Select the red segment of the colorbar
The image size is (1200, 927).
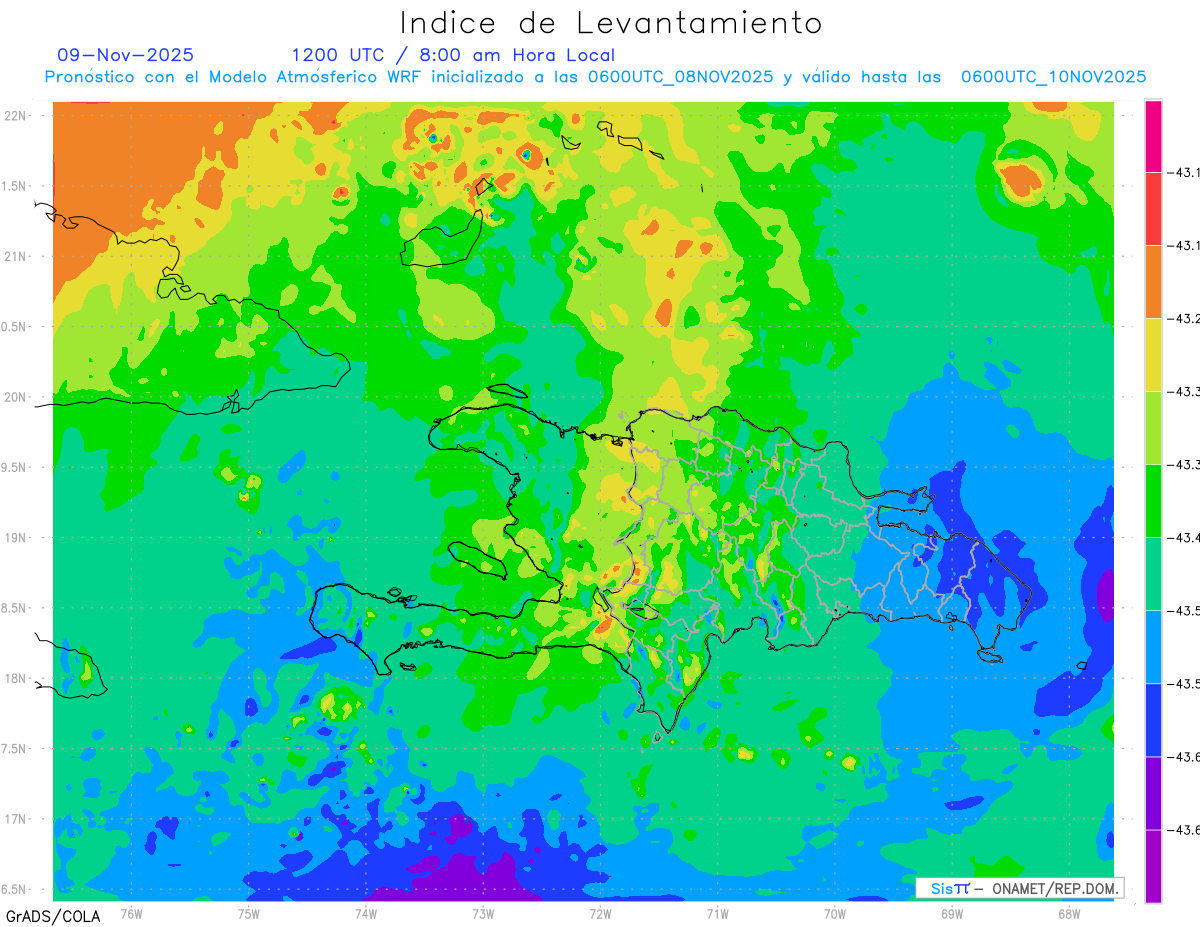click(x=1153, y=209)
